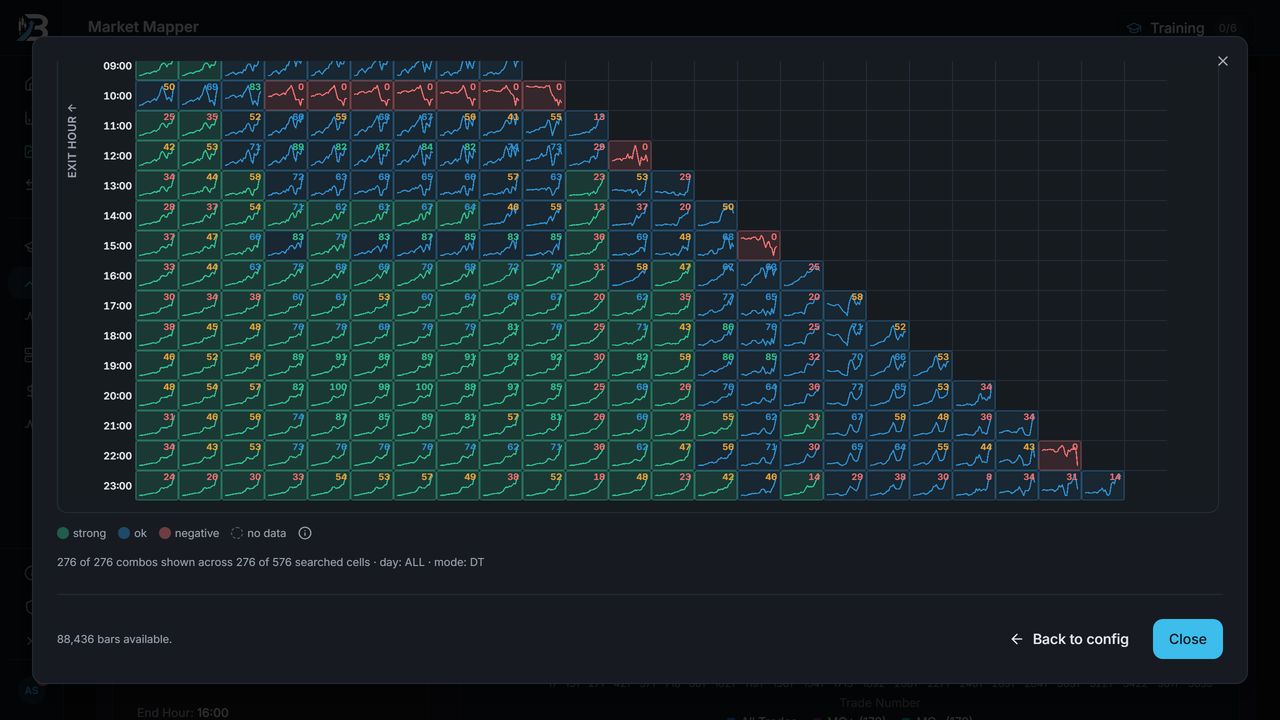1280x720 pixels.
Task: Open the cell scoring 50 in the 14:00 row
Action: pyautogui.click(x=716, y=215)
